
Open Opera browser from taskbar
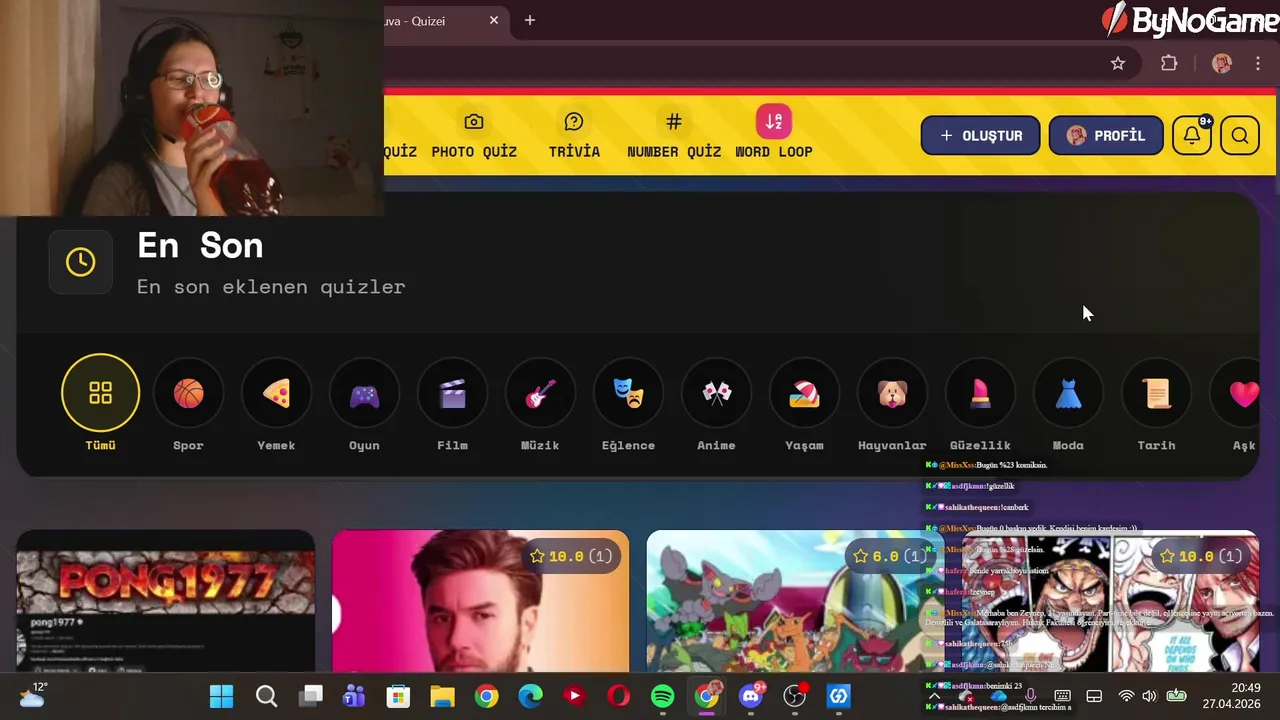pos(618,696)
